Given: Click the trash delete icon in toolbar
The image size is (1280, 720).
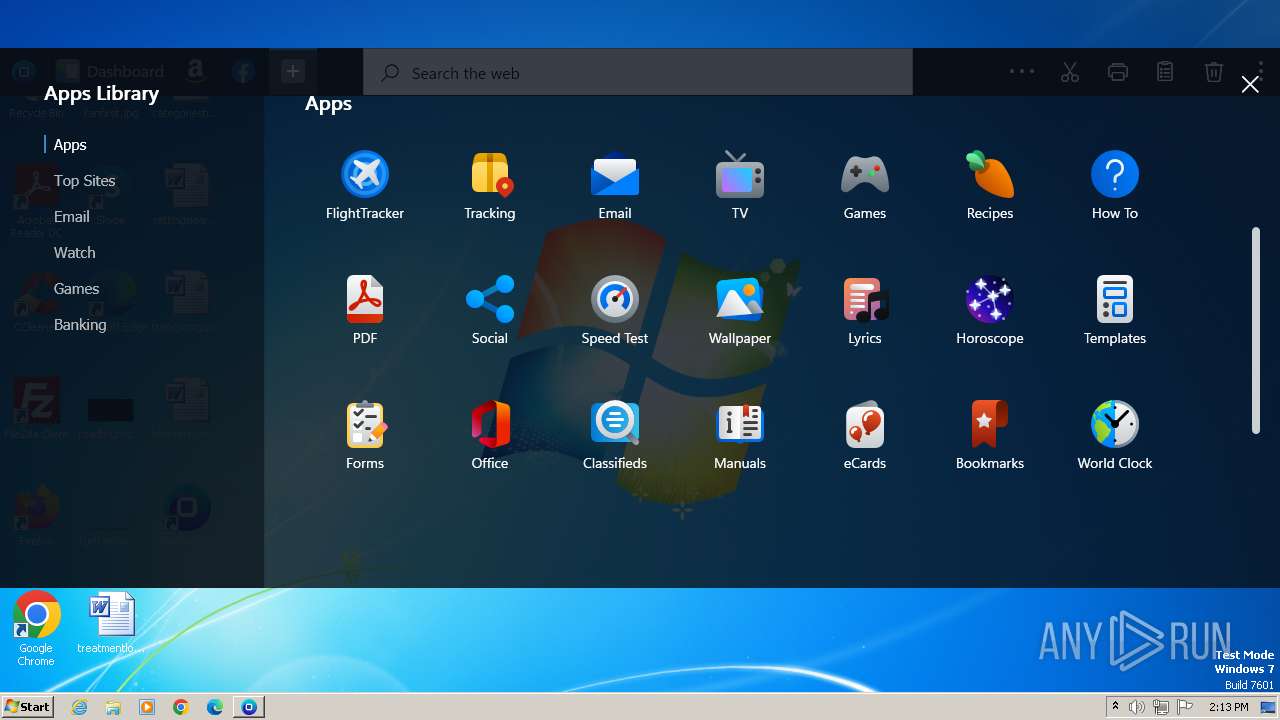Looking at the screenshot, I should click(1213, 72).
